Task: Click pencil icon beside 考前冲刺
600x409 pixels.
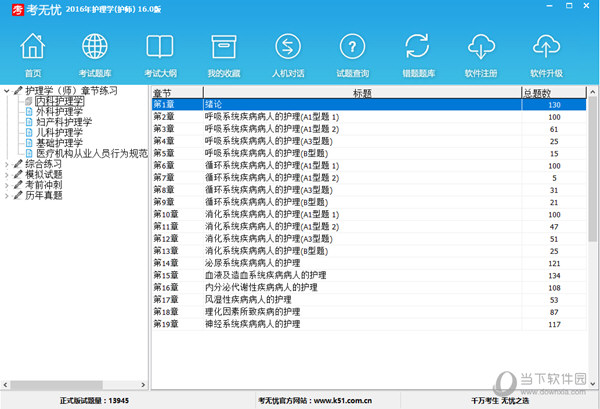Action: point(18,184)
